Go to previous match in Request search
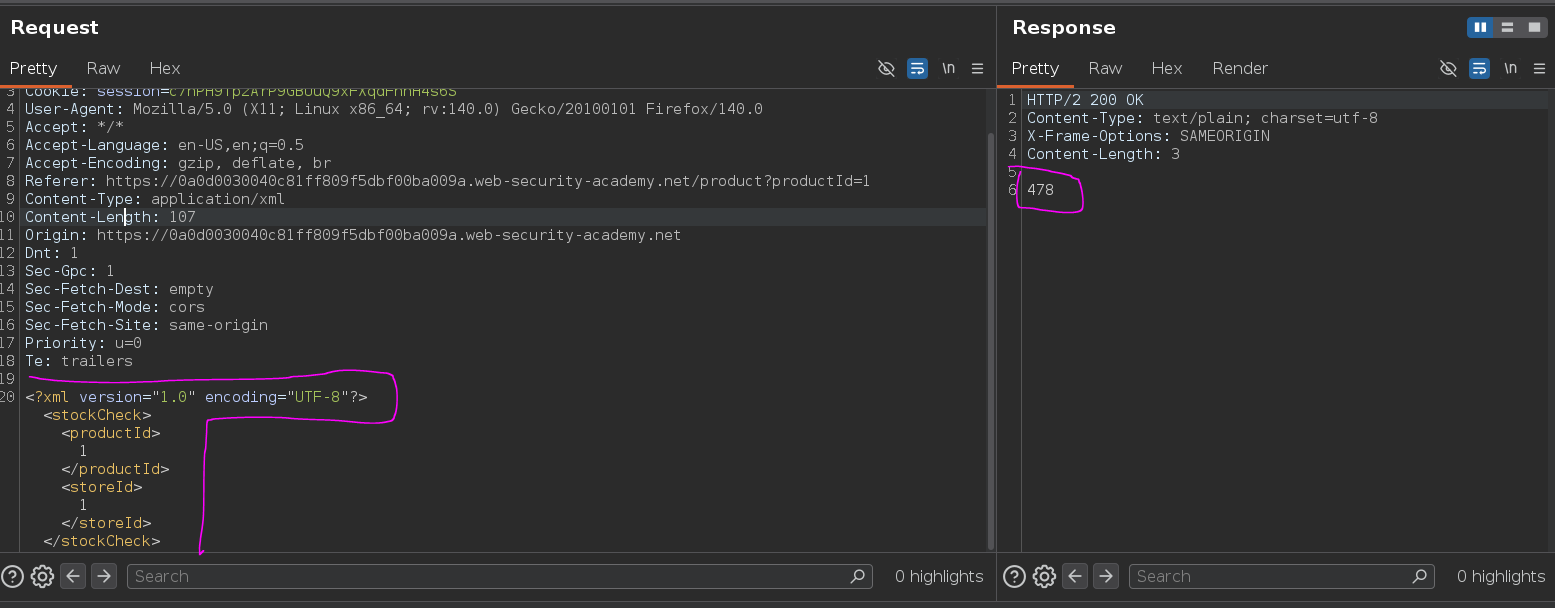Viewport: 1555px width, 608px height. click(73, 576)
